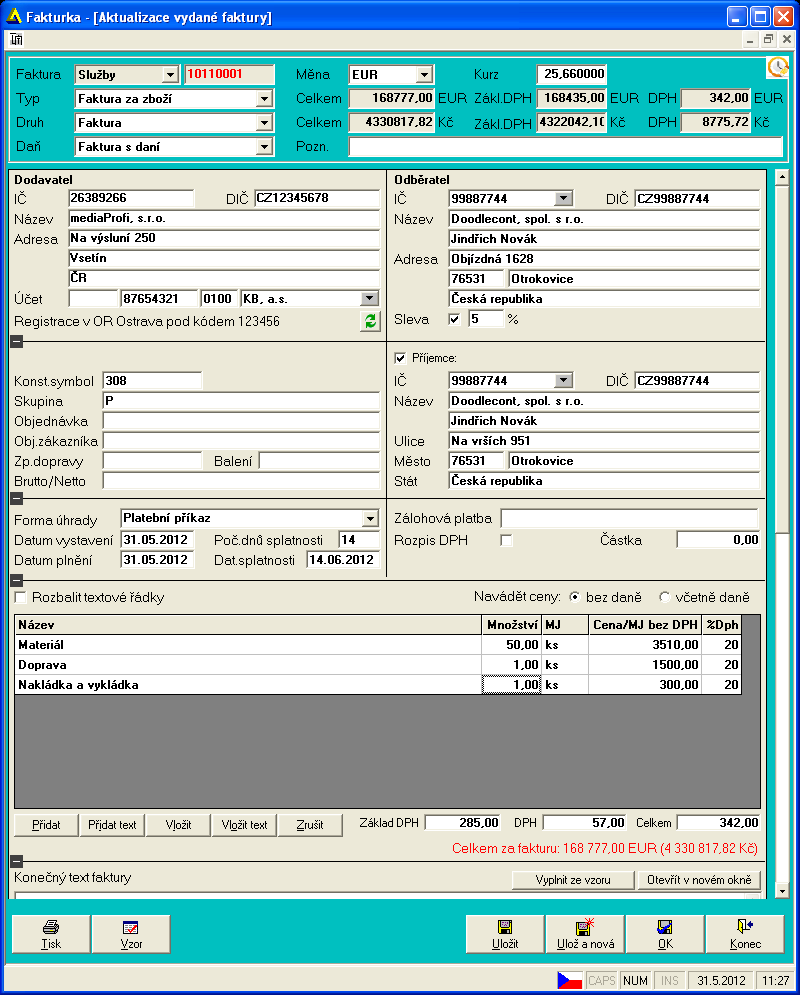Click the Uložit save button
The height and width of the screenshot is (995, 800).
coord(505,934)
